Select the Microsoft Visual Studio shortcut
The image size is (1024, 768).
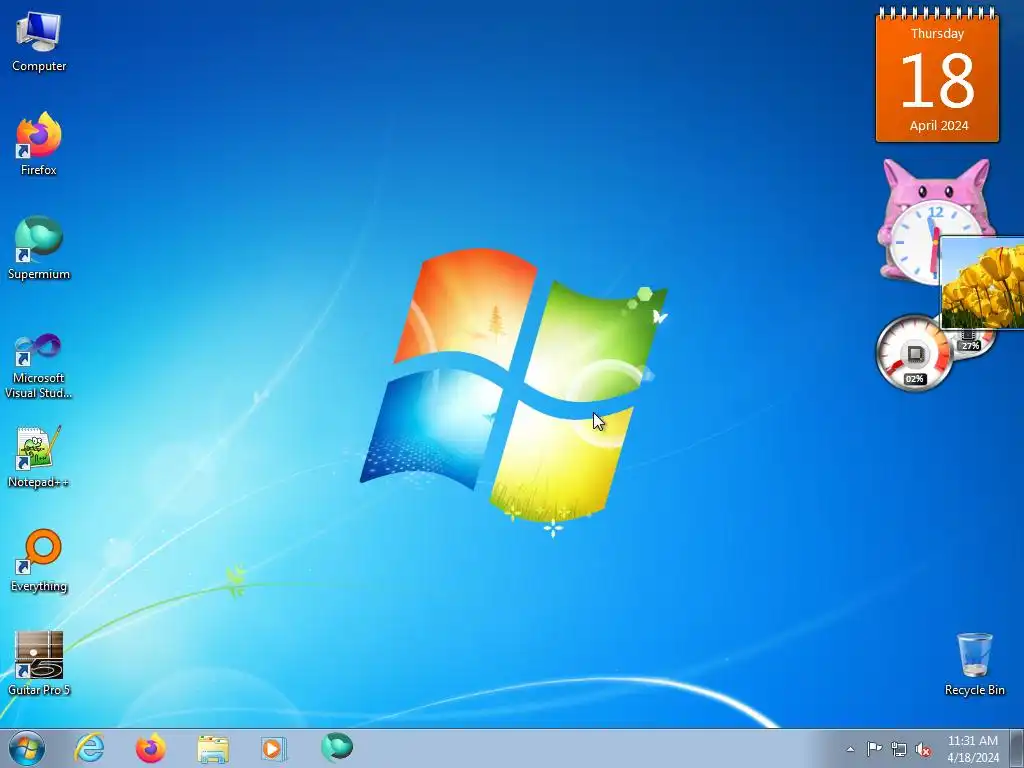(39, 366)
